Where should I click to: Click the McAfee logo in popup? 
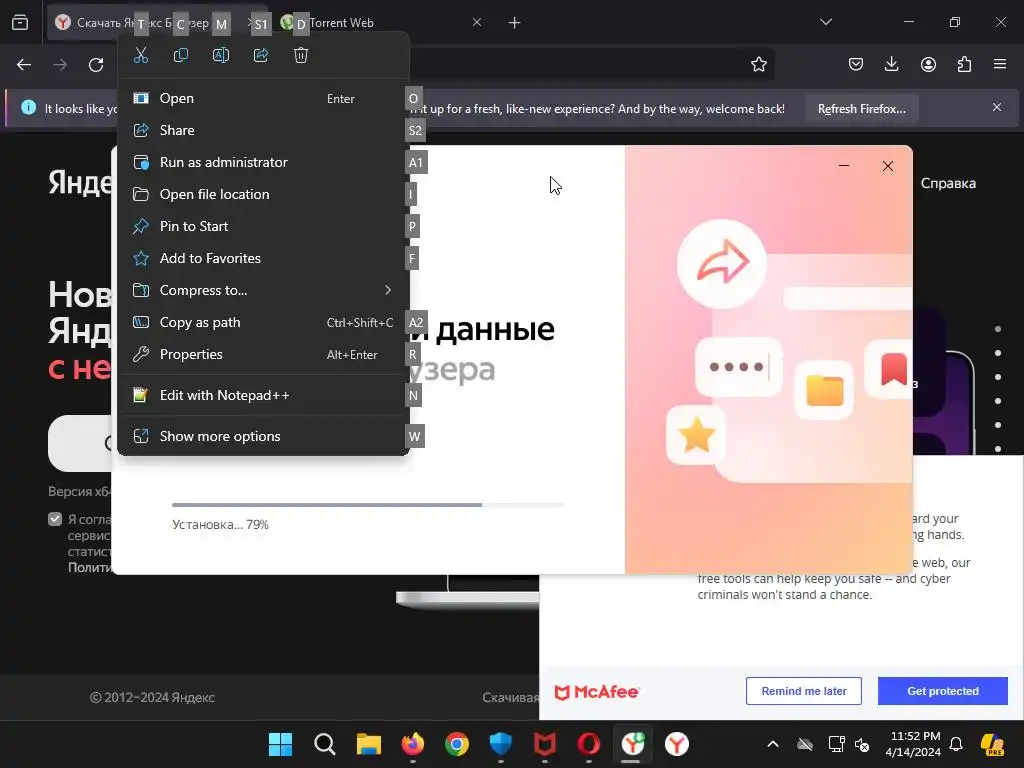(596, 692)
